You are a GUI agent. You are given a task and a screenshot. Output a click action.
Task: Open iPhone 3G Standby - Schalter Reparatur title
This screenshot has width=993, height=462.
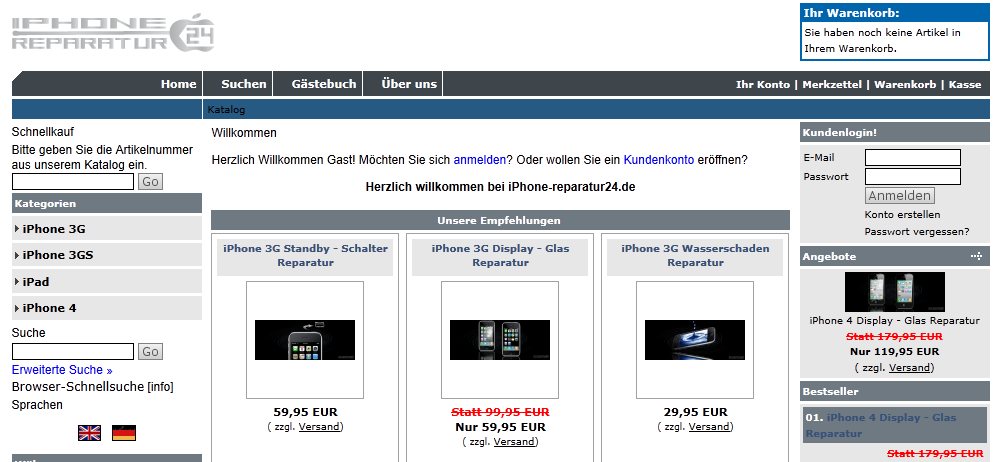coord(305,256)
